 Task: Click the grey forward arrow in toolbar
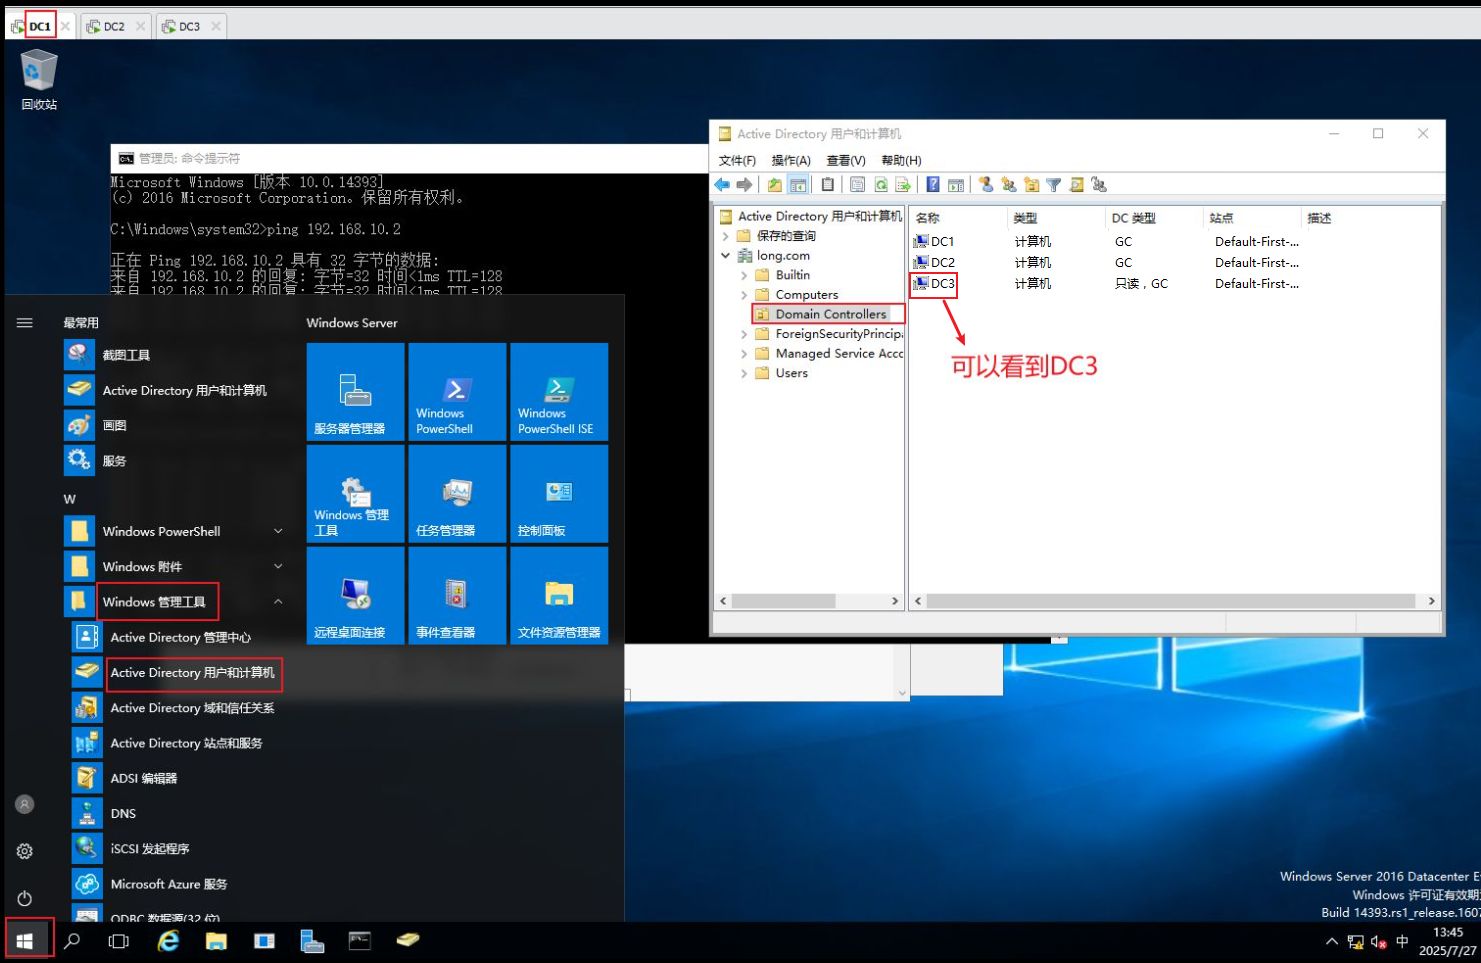tap(744, 185)
